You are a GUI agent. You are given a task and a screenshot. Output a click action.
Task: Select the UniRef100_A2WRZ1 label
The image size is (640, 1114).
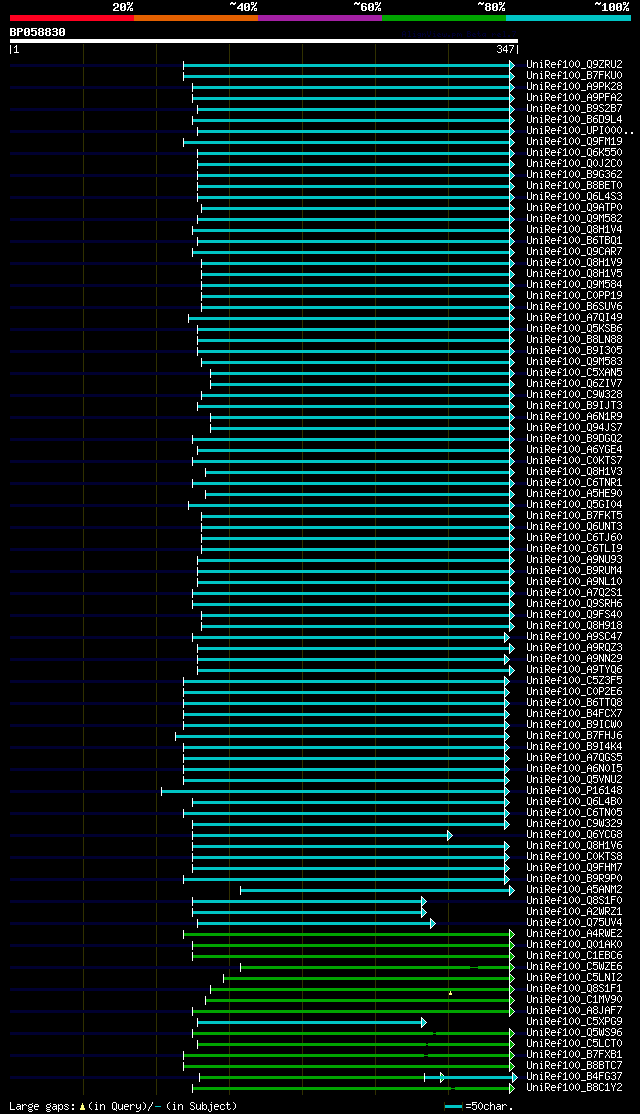click(x=574, y=912)
